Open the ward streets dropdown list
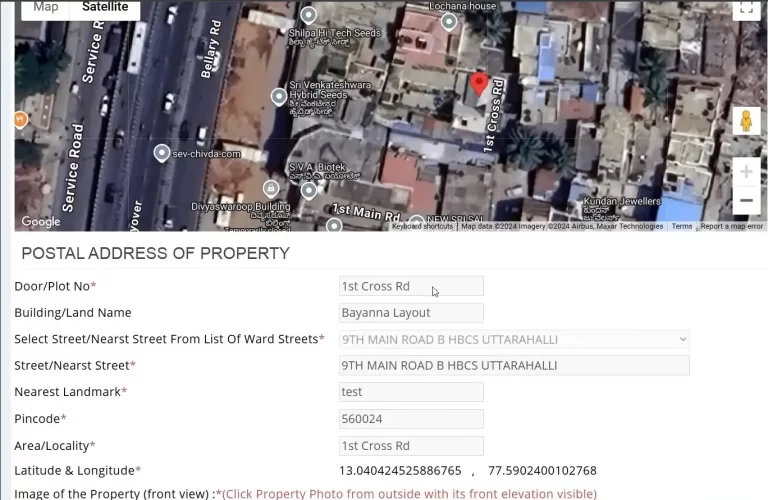 (514, 339)
